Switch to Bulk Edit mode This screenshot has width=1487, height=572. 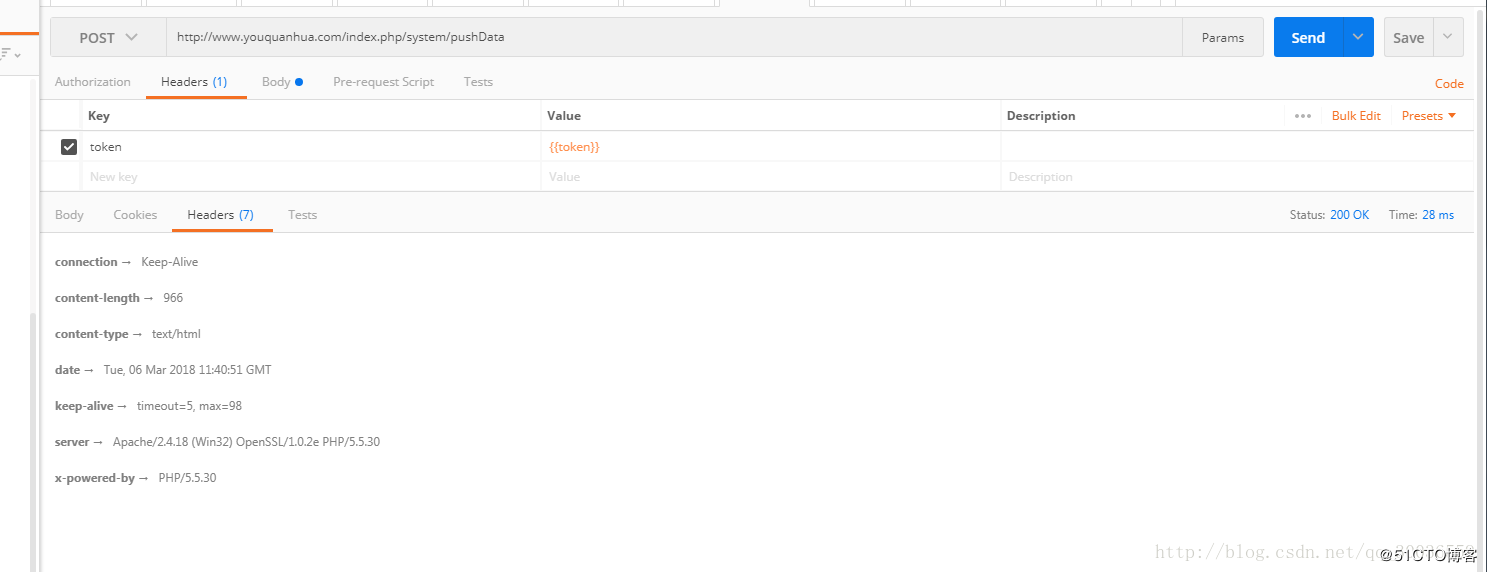coord(1356,116)
